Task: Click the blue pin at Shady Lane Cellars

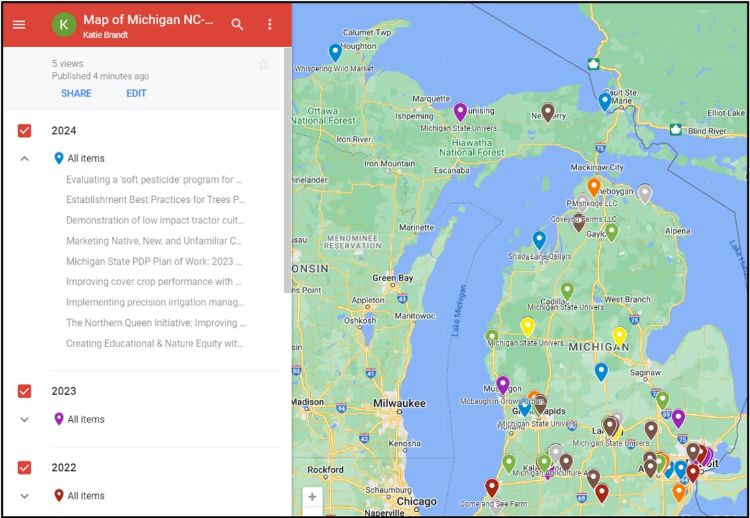Action: click(539, 240)
